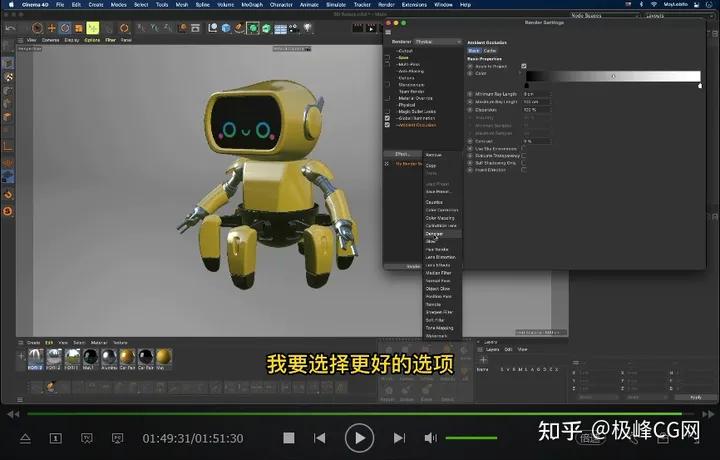Open the viewport hamburger menu
This screenshot has width=720, height=460.
pyautogui.click(x=20, y=40)
